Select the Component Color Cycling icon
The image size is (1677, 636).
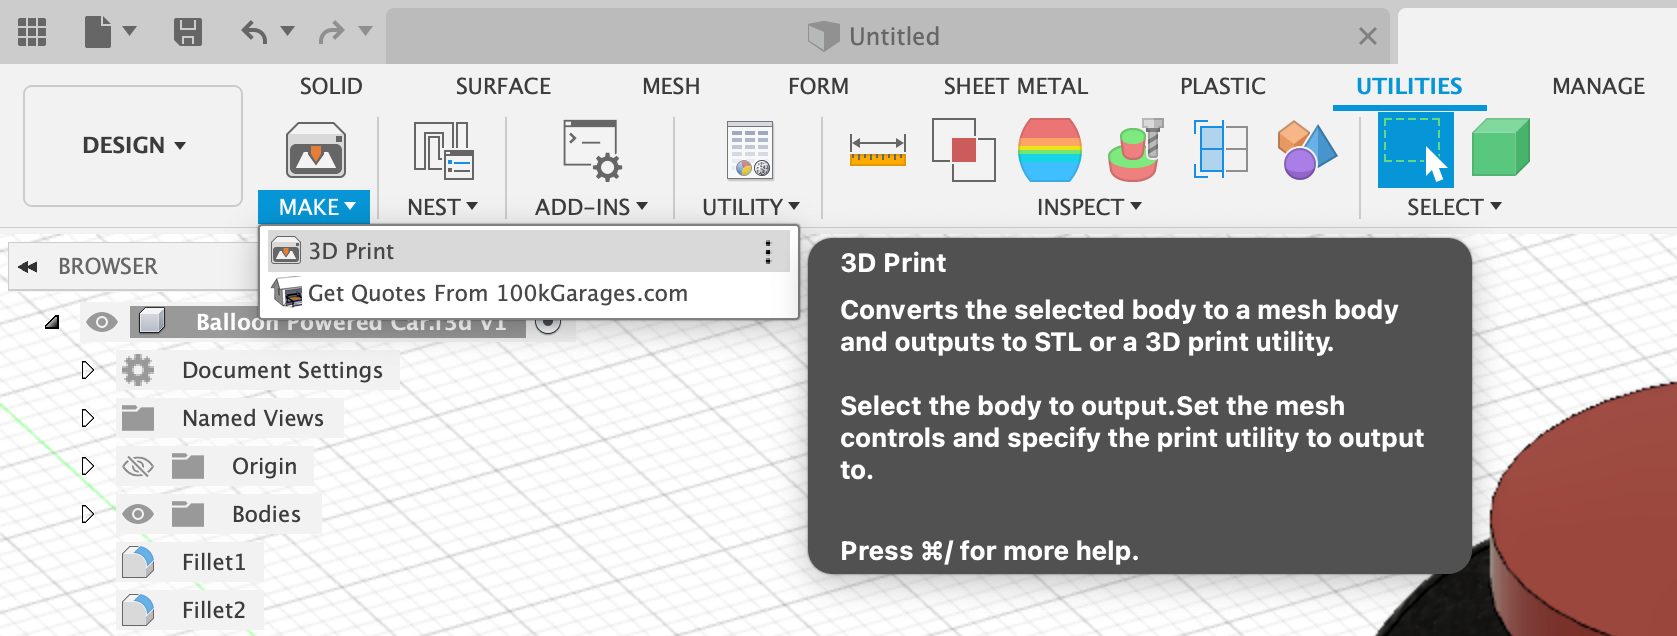1306,150
